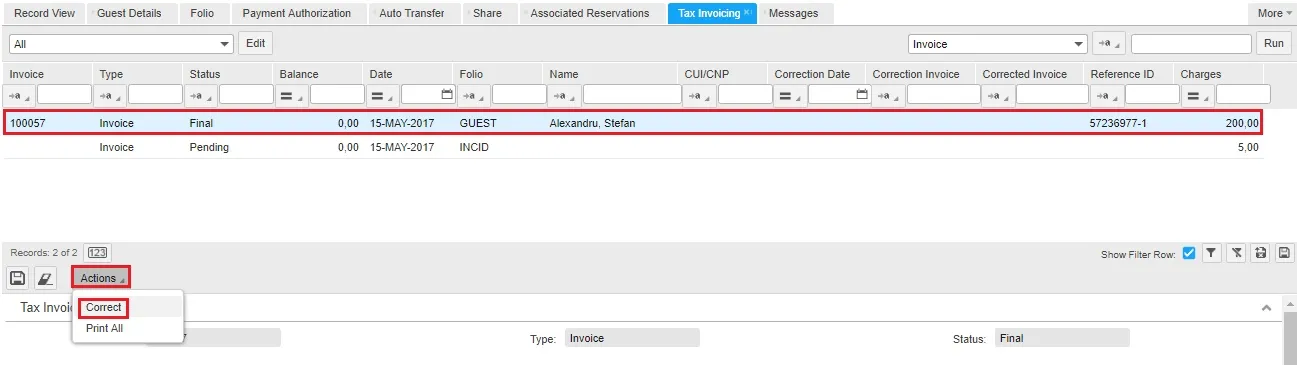Uncheck the Show Filter Row checkbox
1297x365 pixels.
[x=1188, y=253]
